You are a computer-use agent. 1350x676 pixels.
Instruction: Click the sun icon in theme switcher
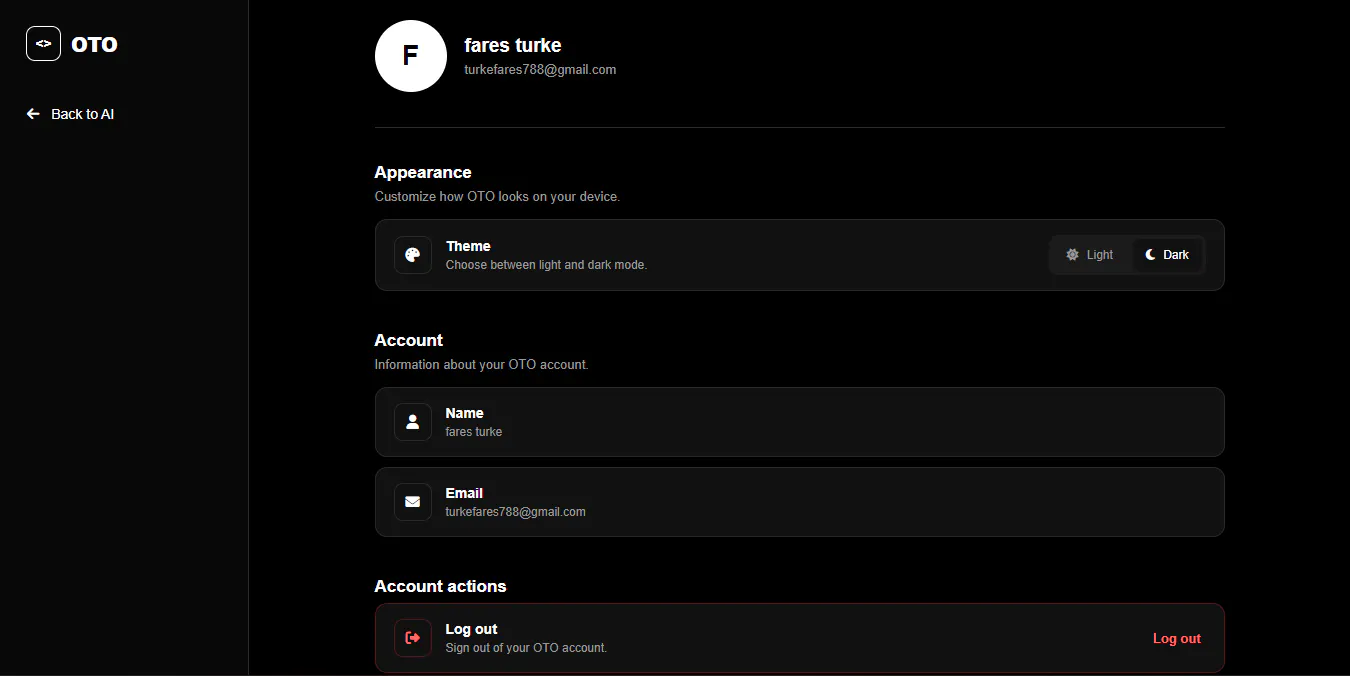1073,255
